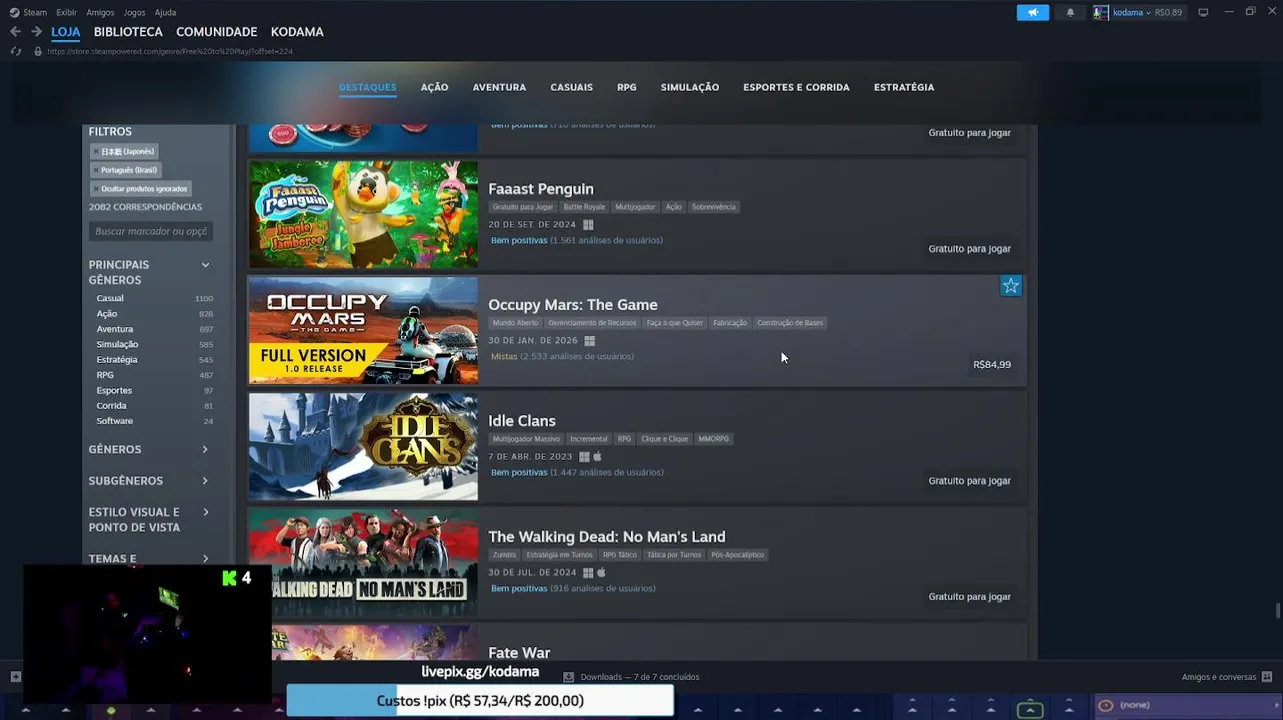Click the announcements megaphone button

tap(1033, 12)
